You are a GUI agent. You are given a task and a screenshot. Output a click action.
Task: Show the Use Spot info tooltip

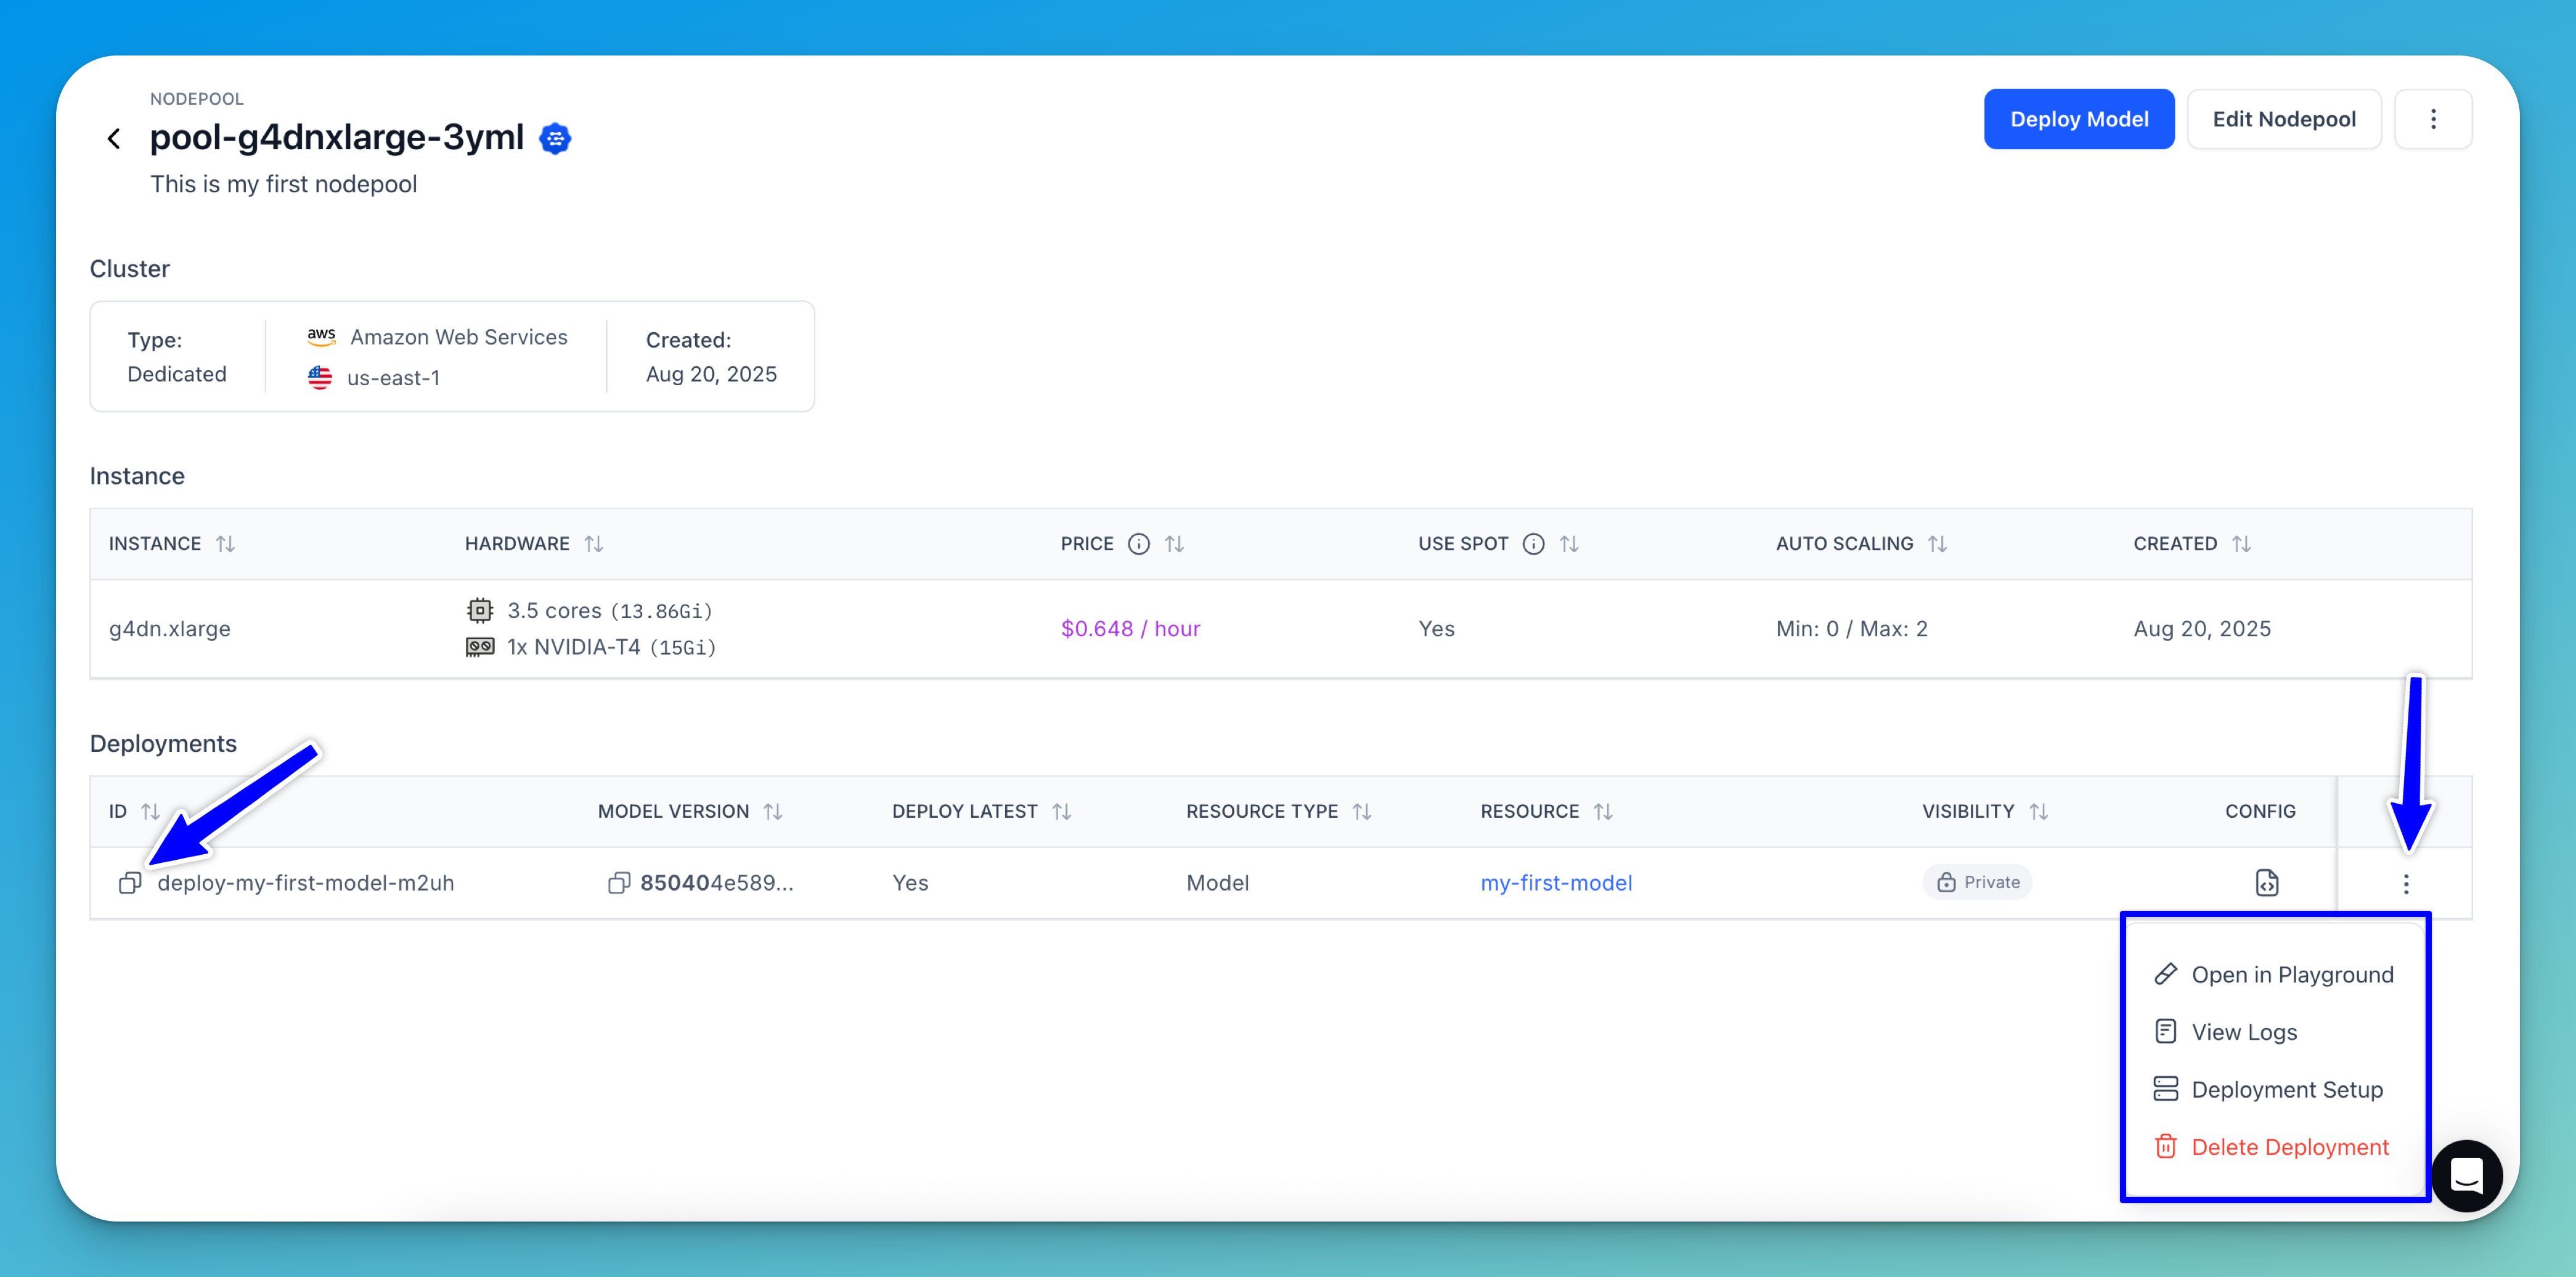tap(1533, 544)
